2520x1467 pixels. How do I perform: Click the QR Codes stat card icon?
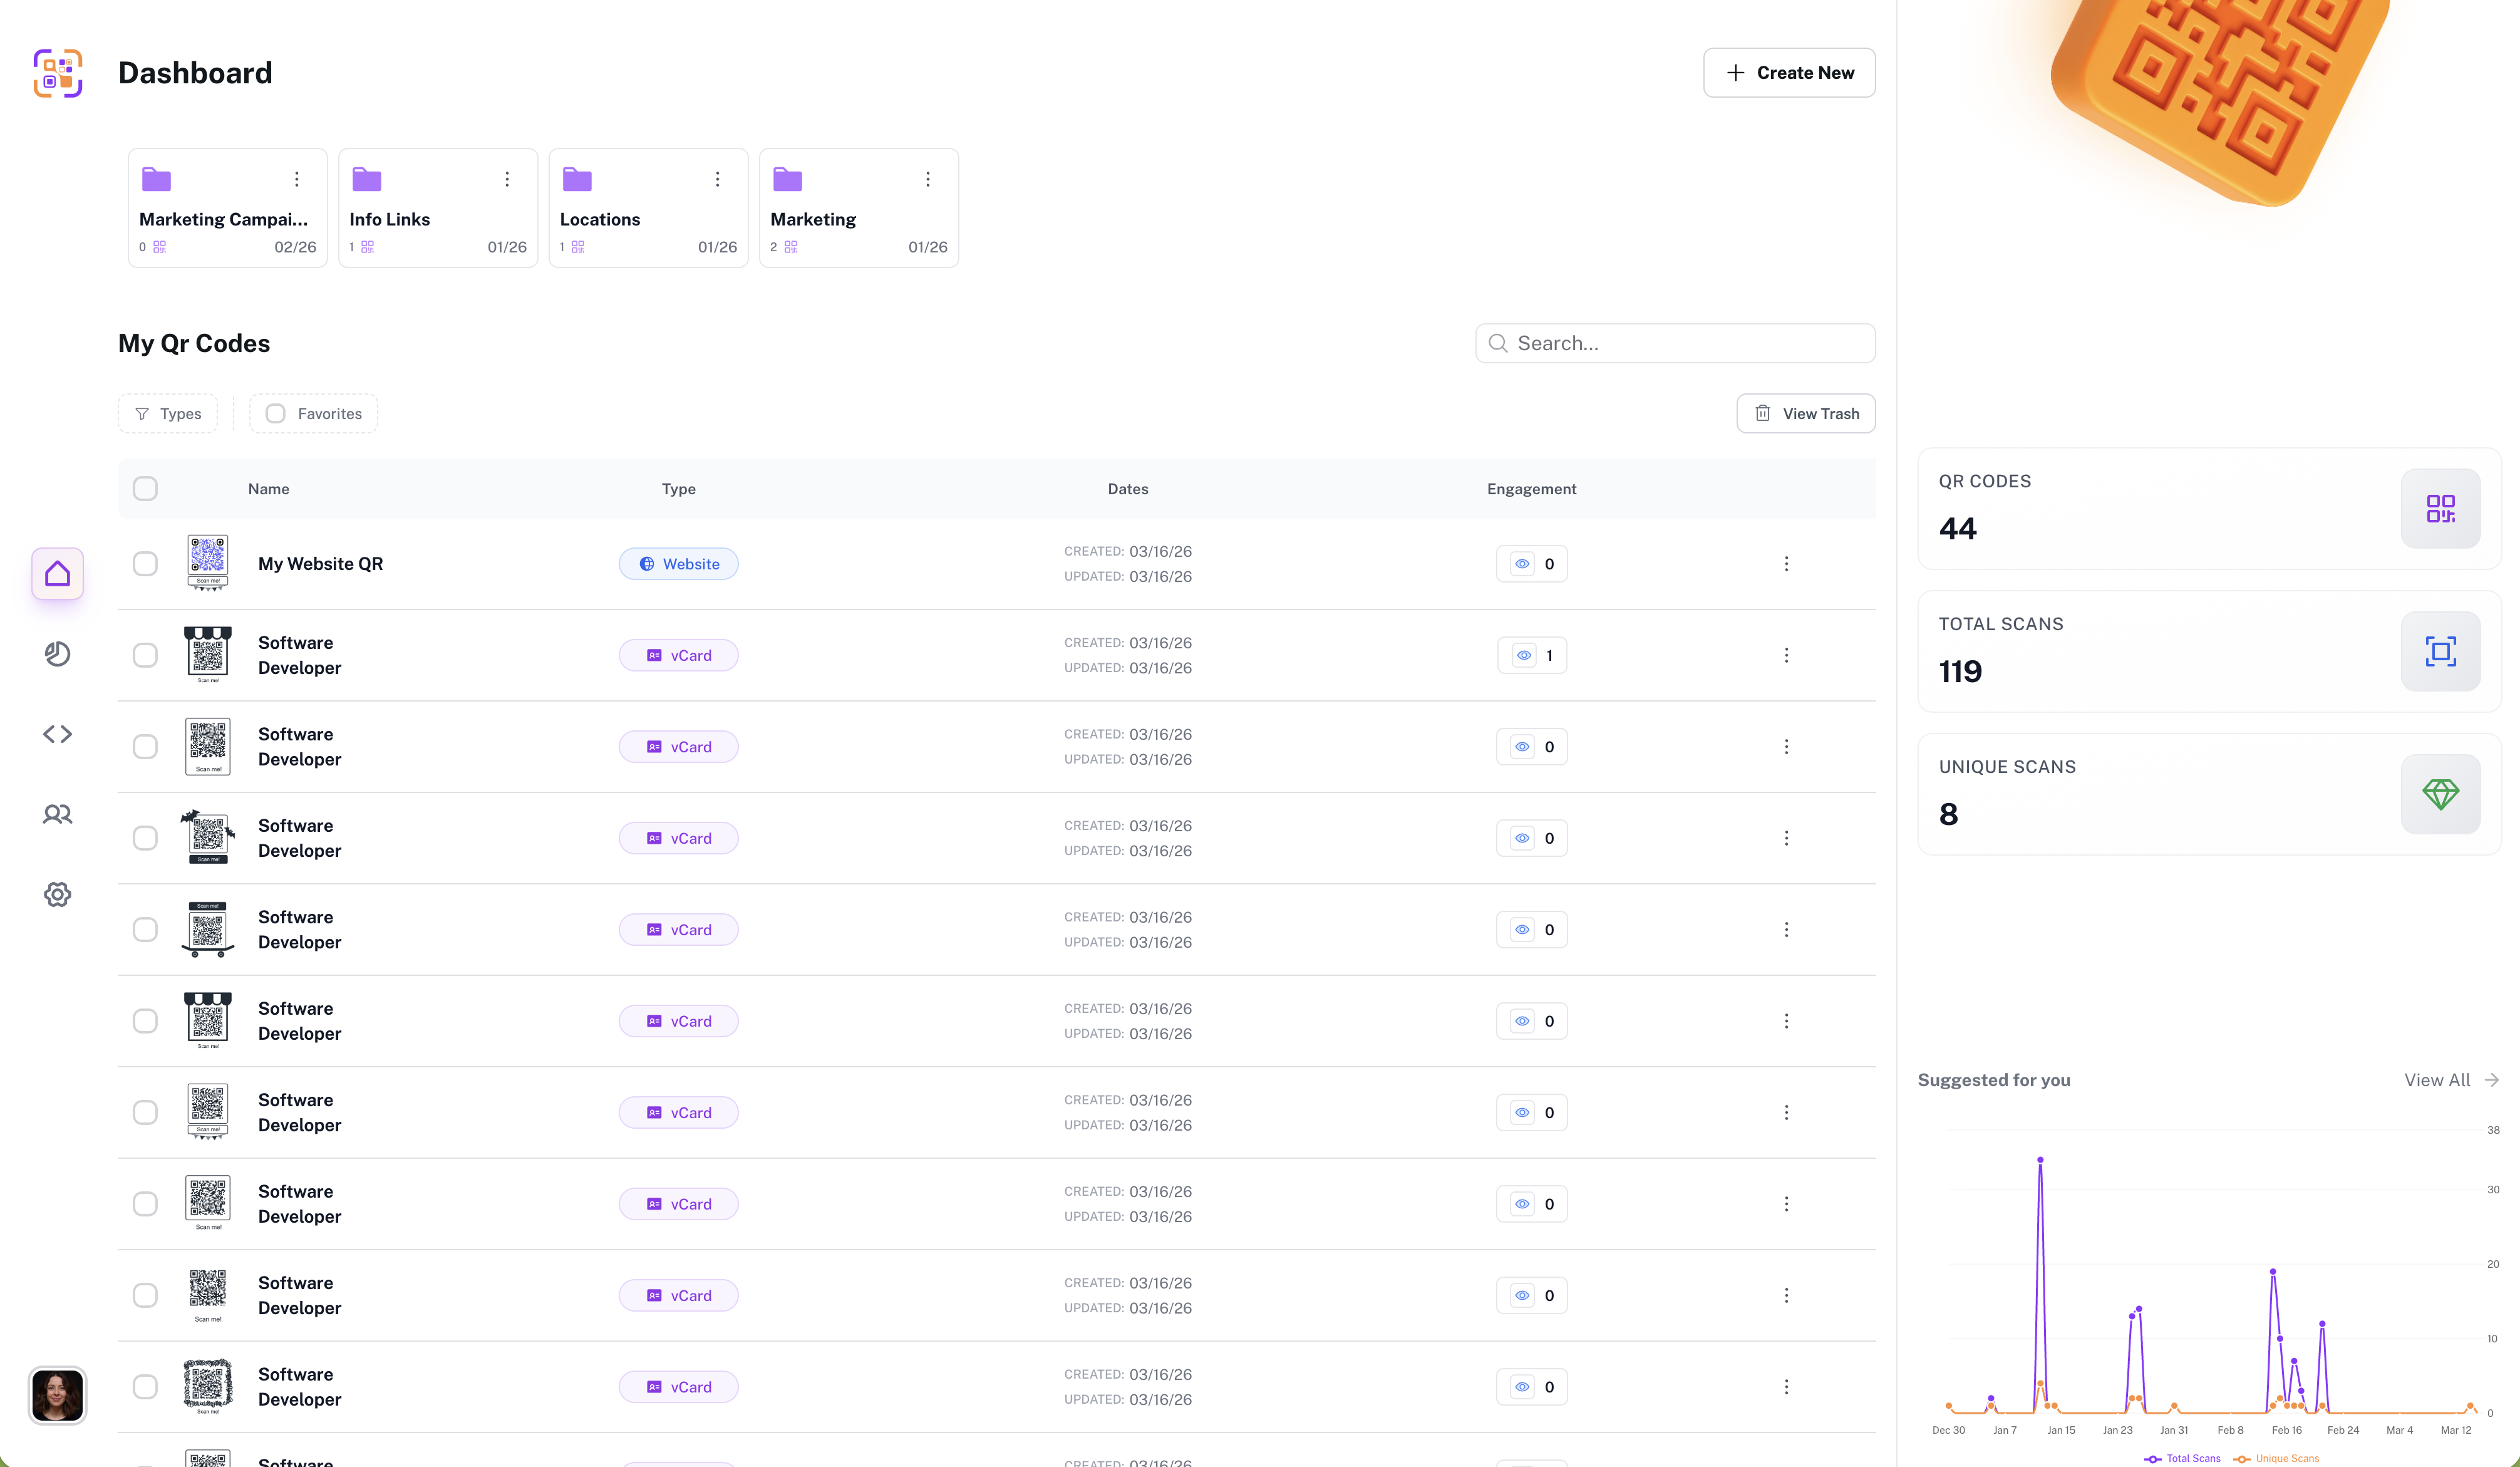click(x=2441, y=508)
